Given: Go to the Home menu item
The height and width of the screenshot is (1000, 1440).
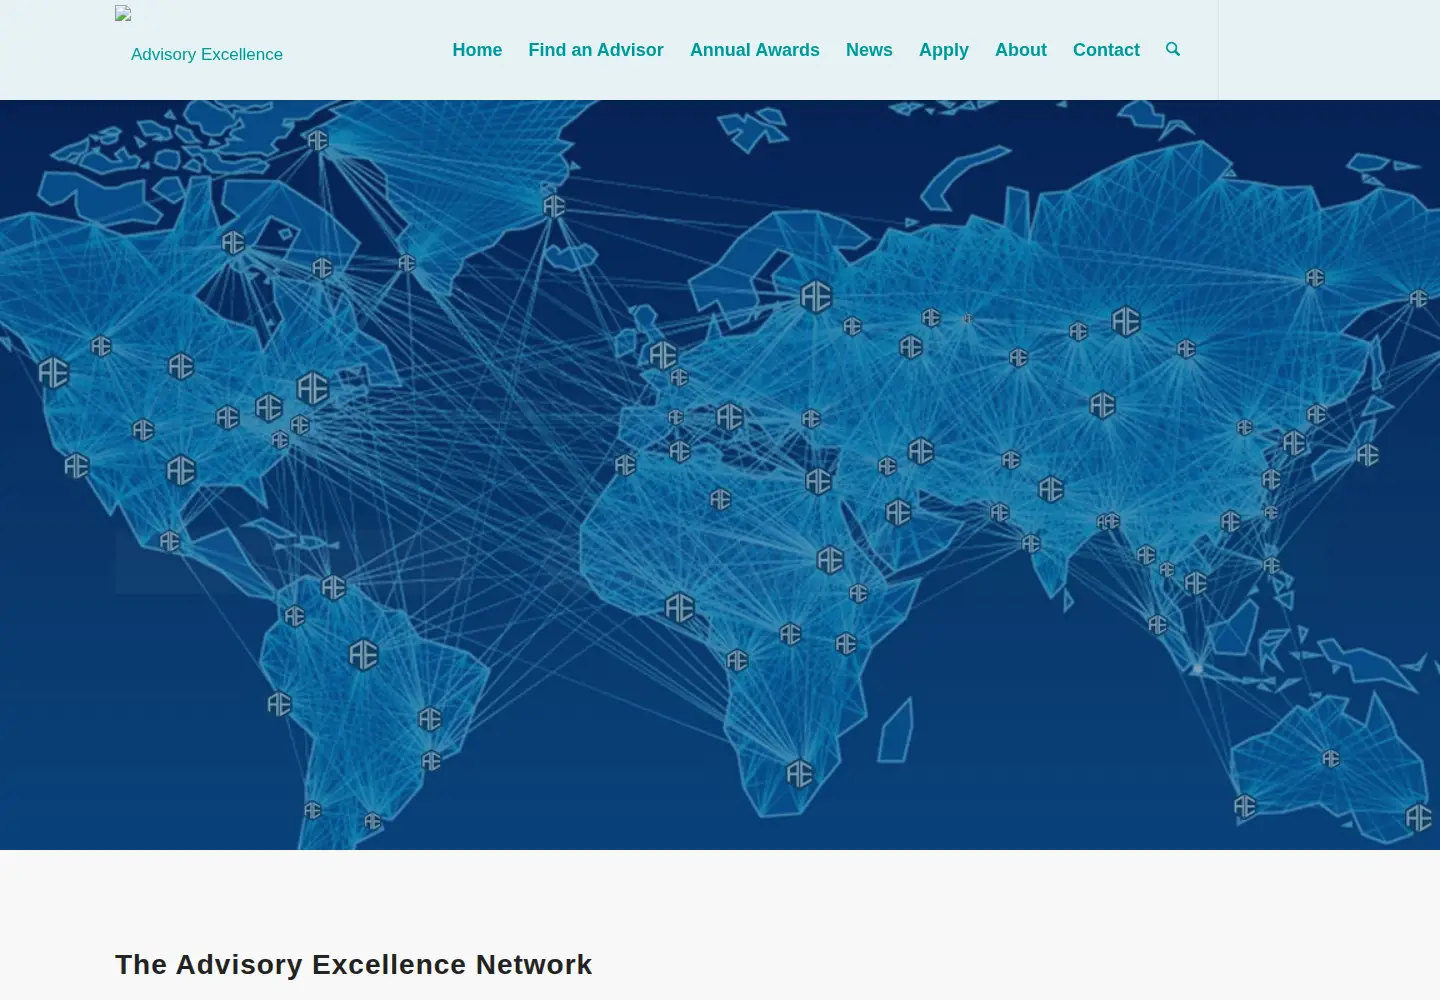Looking at the screenshot, I should (x=477, y=50).
